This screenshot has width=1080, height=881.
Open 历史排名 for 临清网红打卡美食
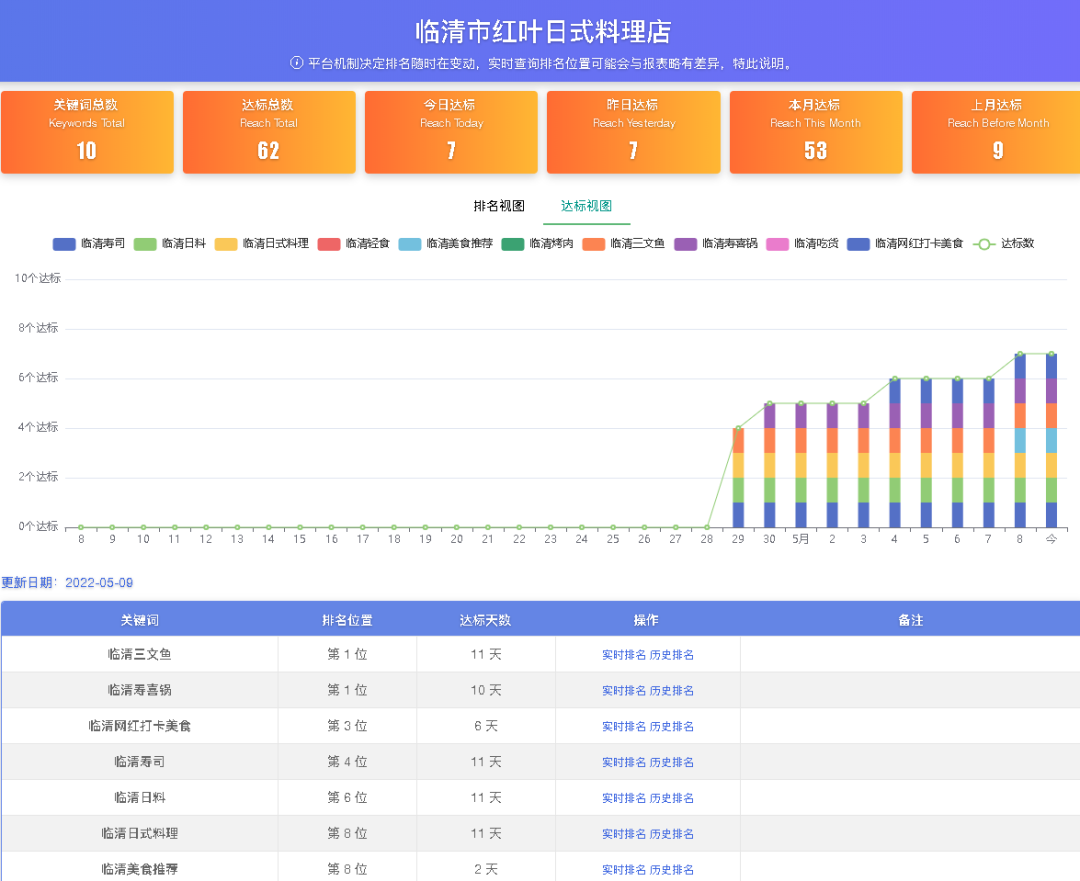click(x=672, y=727)
